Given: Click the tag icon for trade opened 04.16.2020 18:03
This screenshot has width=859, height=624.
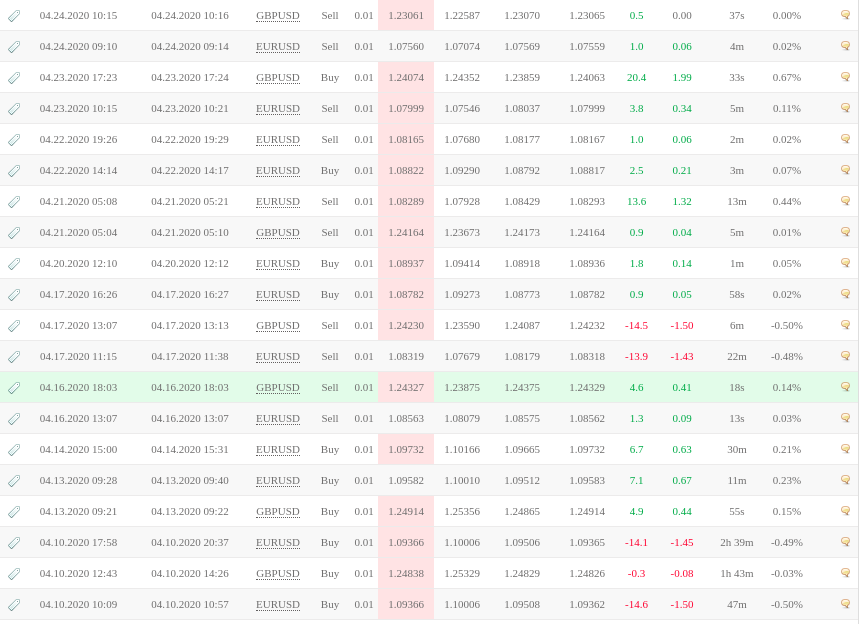Looking at the screenshot, I should pyautogui.click(x=14, y=388).
